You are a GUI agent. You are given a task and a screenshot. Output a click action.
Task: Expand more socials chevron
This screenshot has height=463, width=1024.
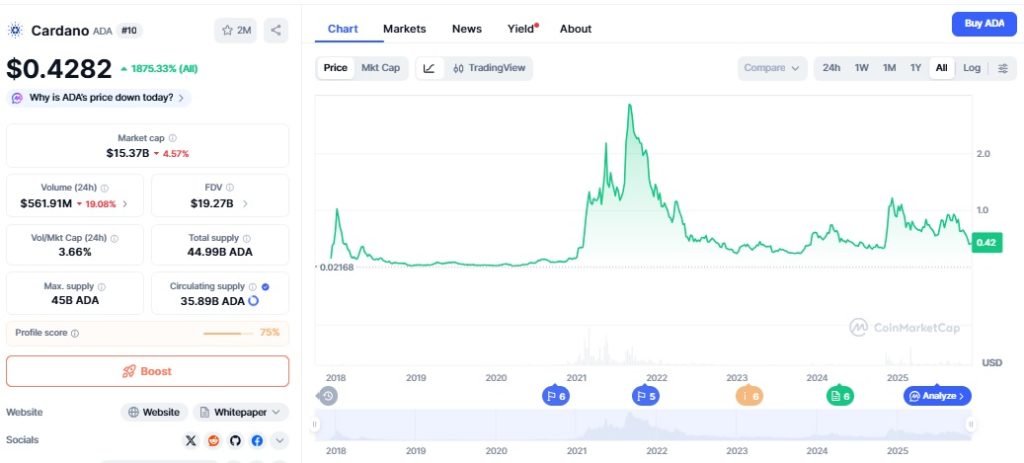[x=280, y=441]
